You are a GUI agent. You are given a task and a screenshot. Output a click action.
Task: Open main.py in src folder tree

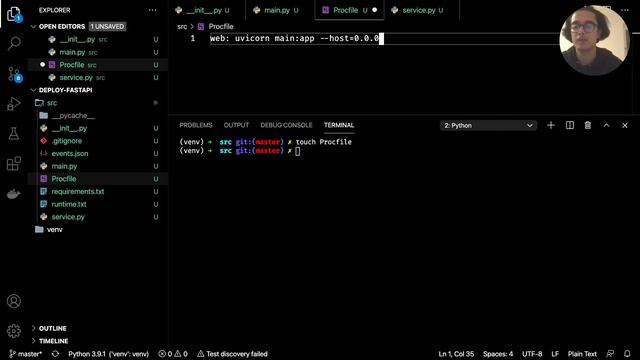(x=98, y=166)
